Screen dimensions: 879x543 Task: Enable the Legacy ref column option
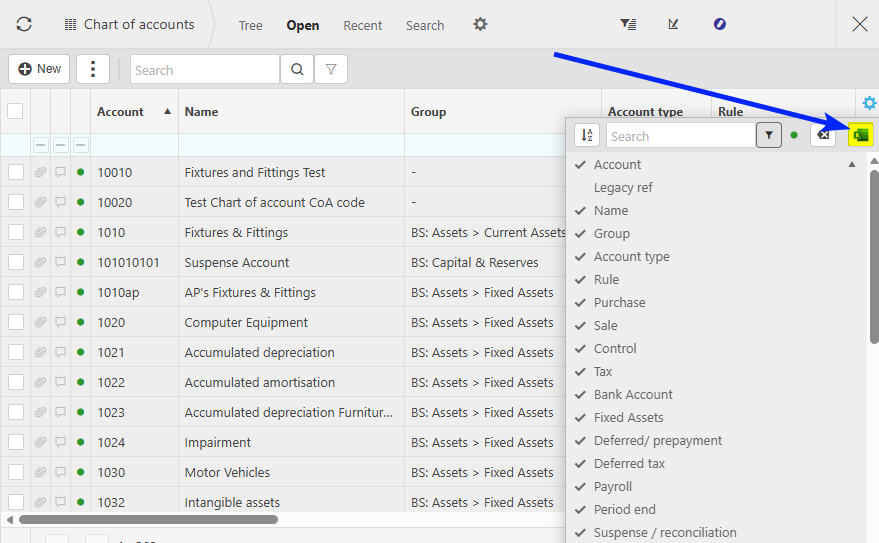pos(623,187)
